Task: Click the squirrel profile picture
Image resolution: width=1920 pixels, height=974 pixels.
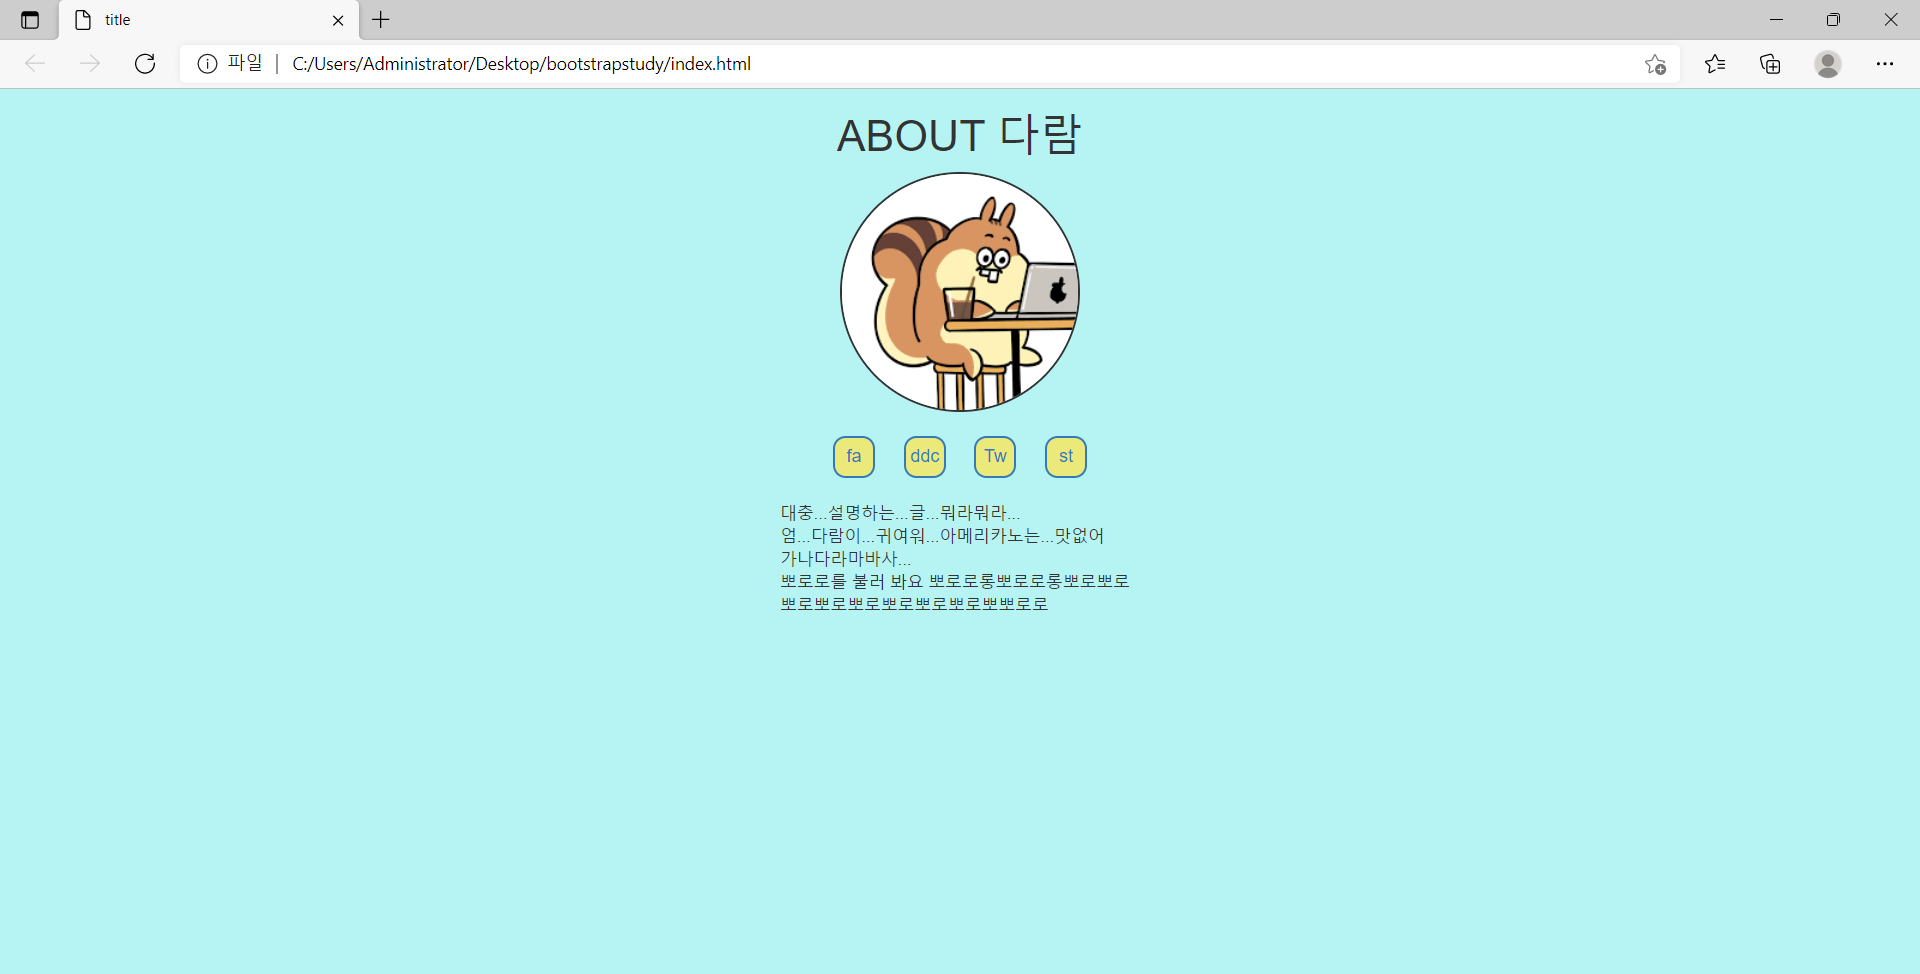Action: (960, 292)
